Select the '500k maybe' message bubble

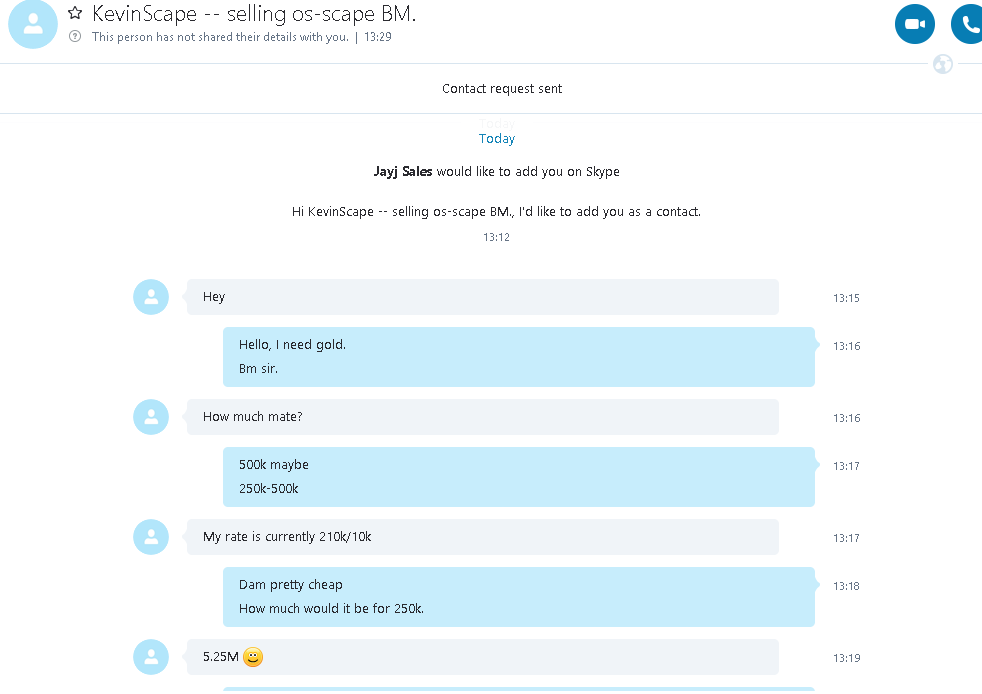pos(519,477)
